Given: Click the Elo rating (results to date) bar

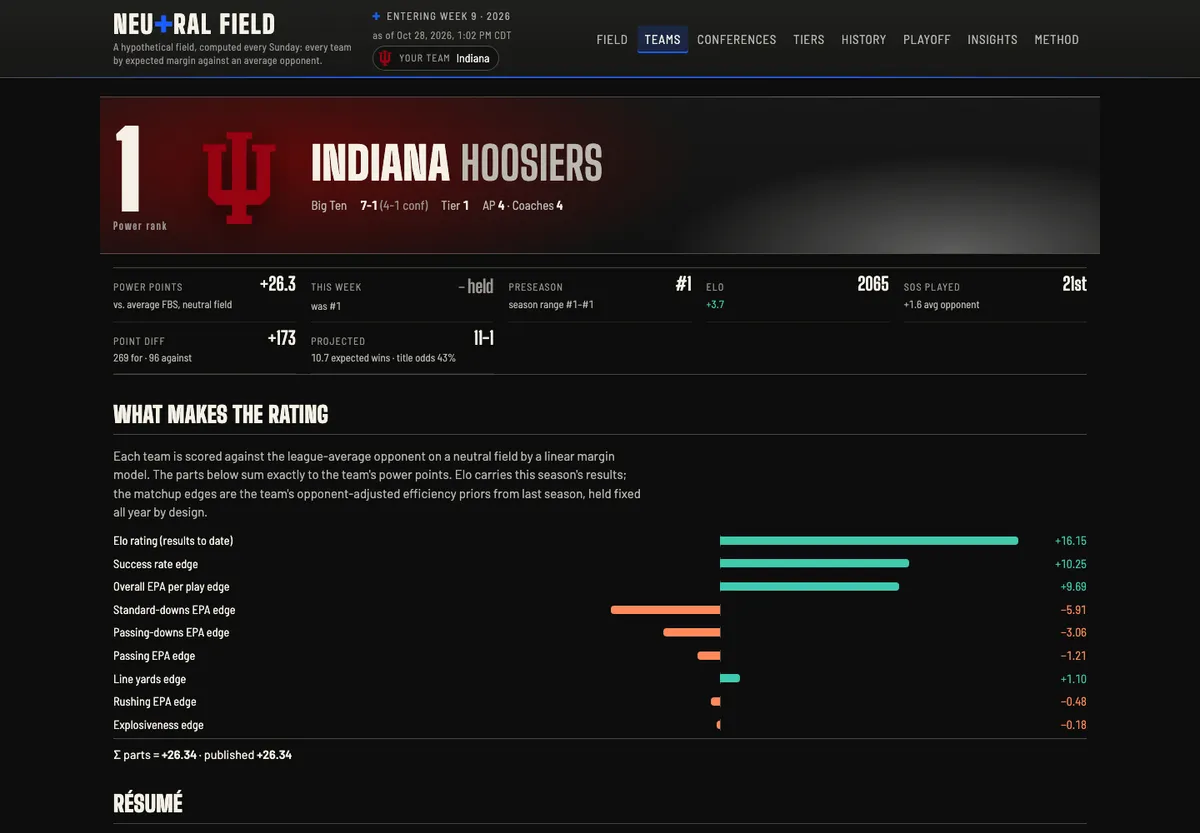Looking at the screenshot, I should pyautogui.click(x=869, y=541).
